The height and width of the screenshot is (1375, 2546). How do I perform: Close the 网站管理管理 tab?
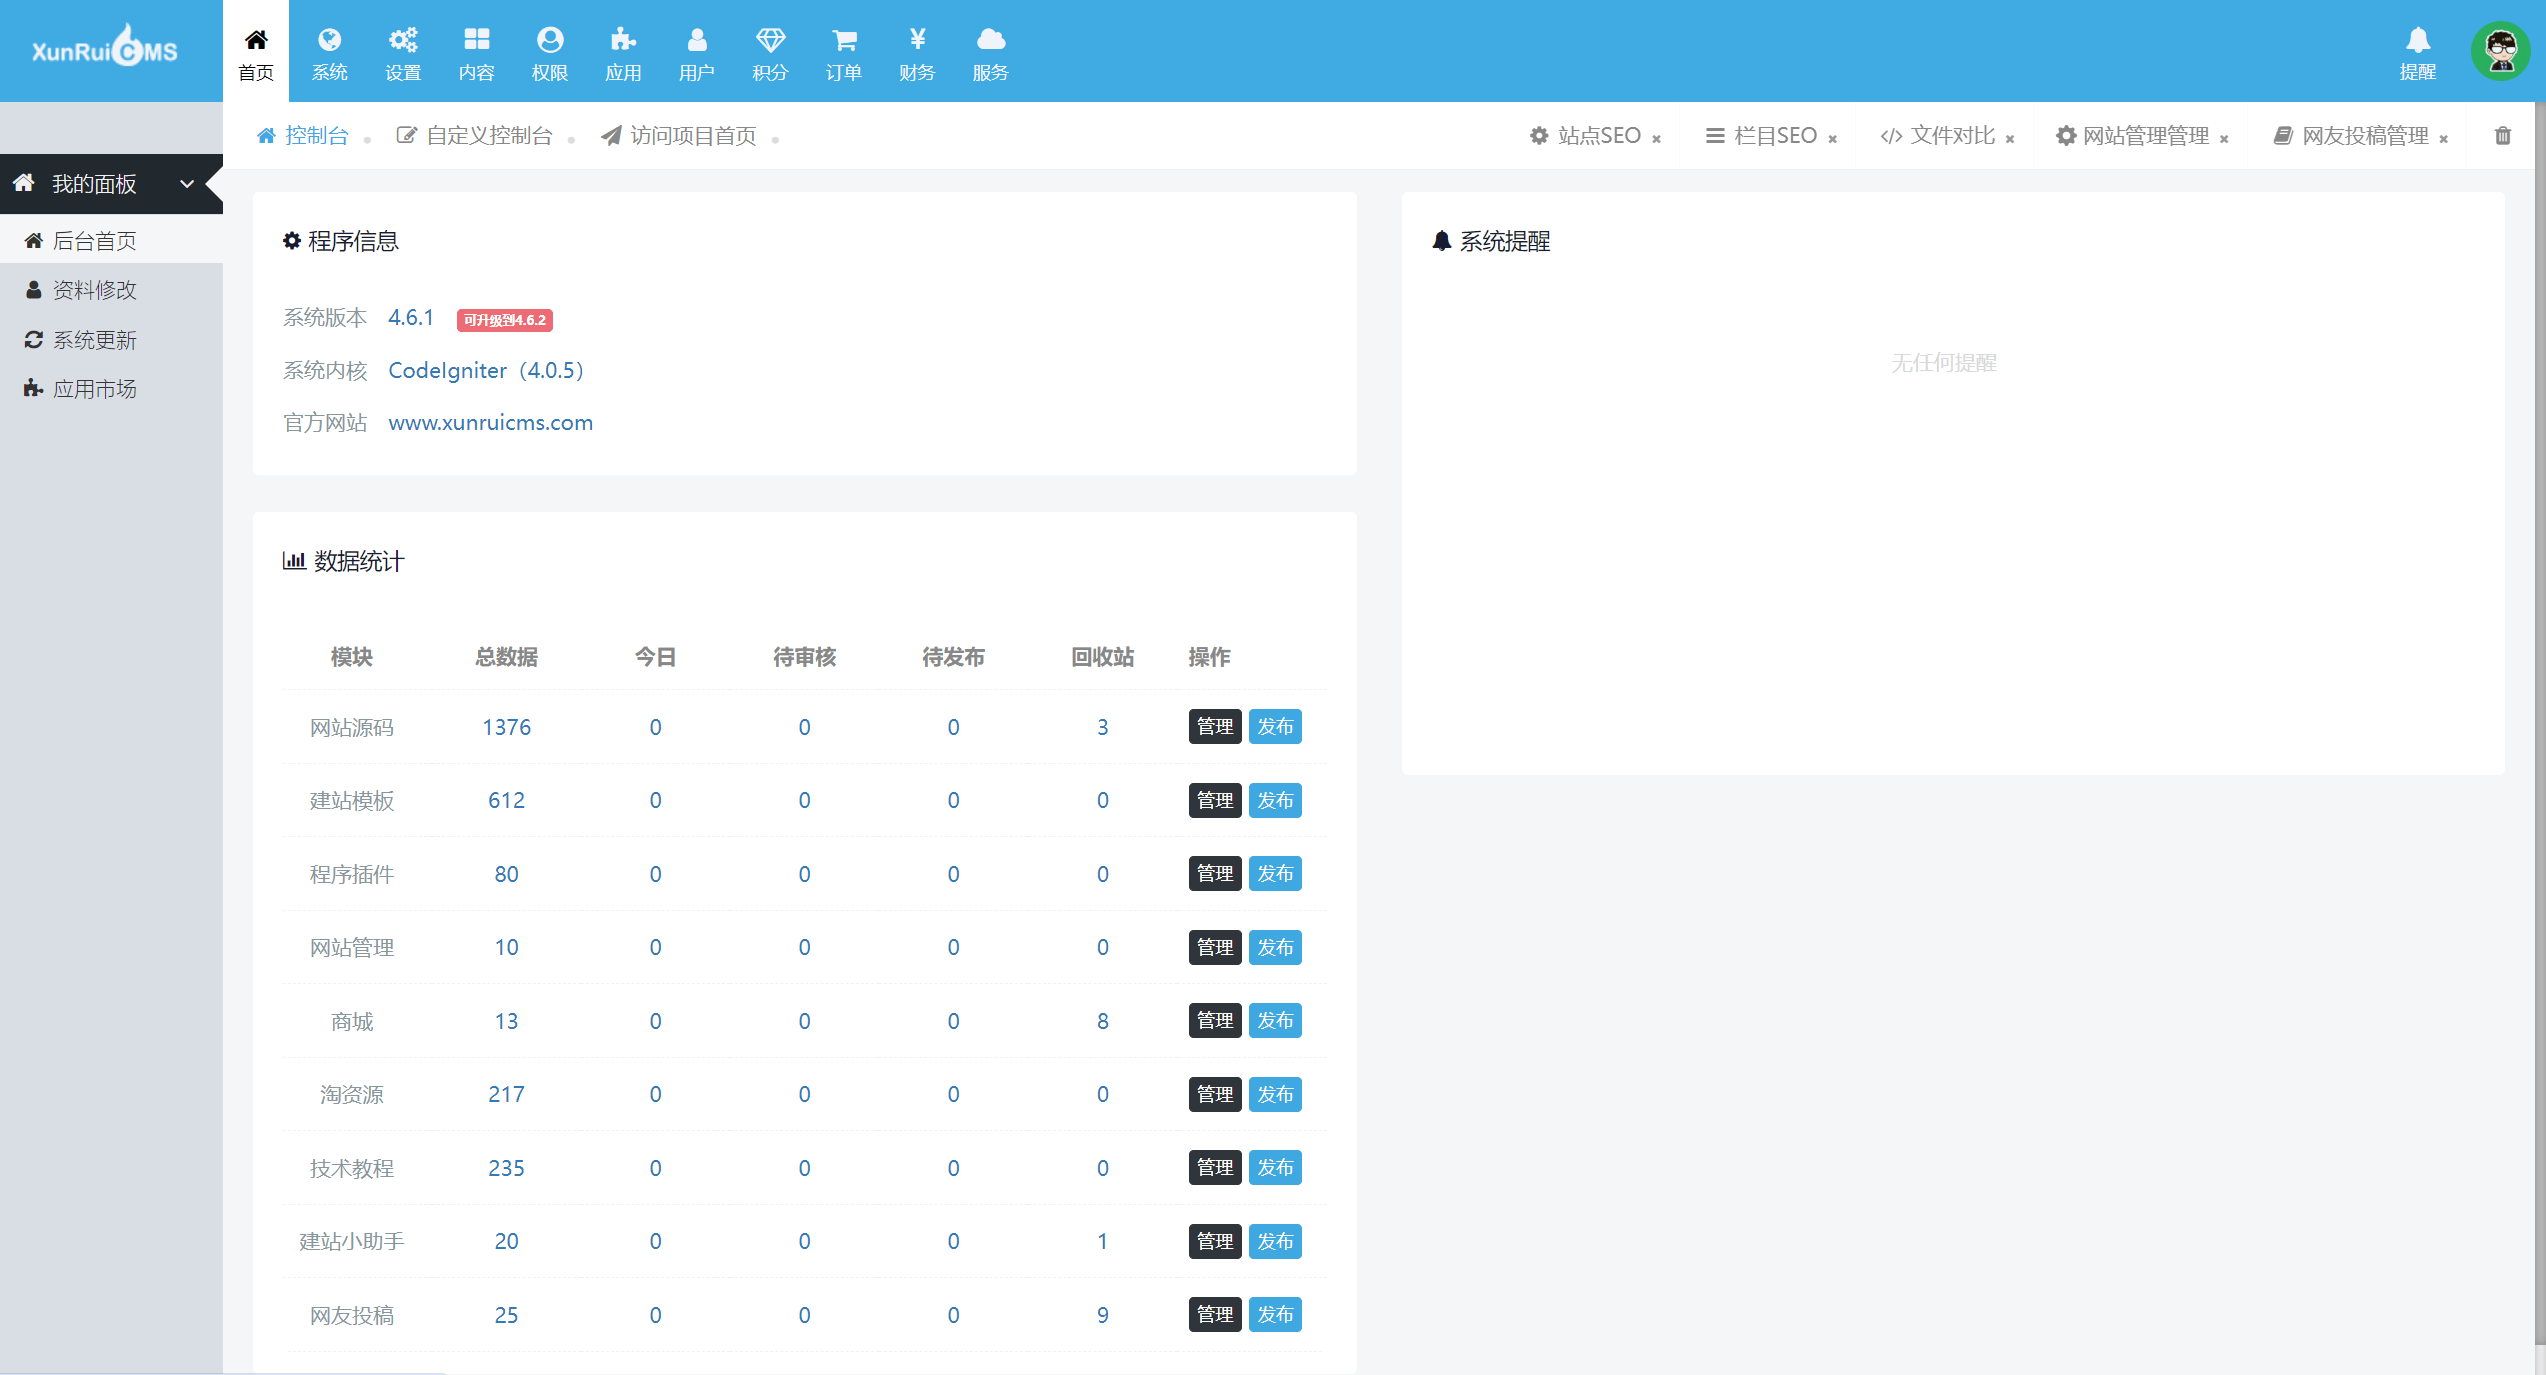click(2224, 139)
